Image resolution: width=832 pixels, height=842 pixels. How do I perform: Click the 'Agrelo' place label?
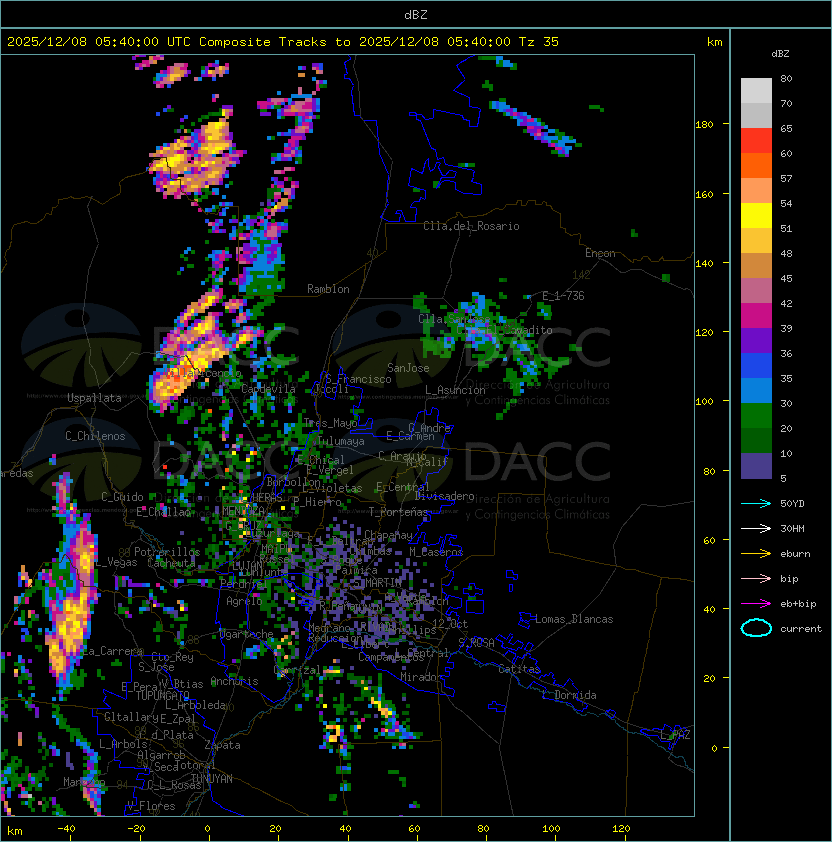coord(244,601)
